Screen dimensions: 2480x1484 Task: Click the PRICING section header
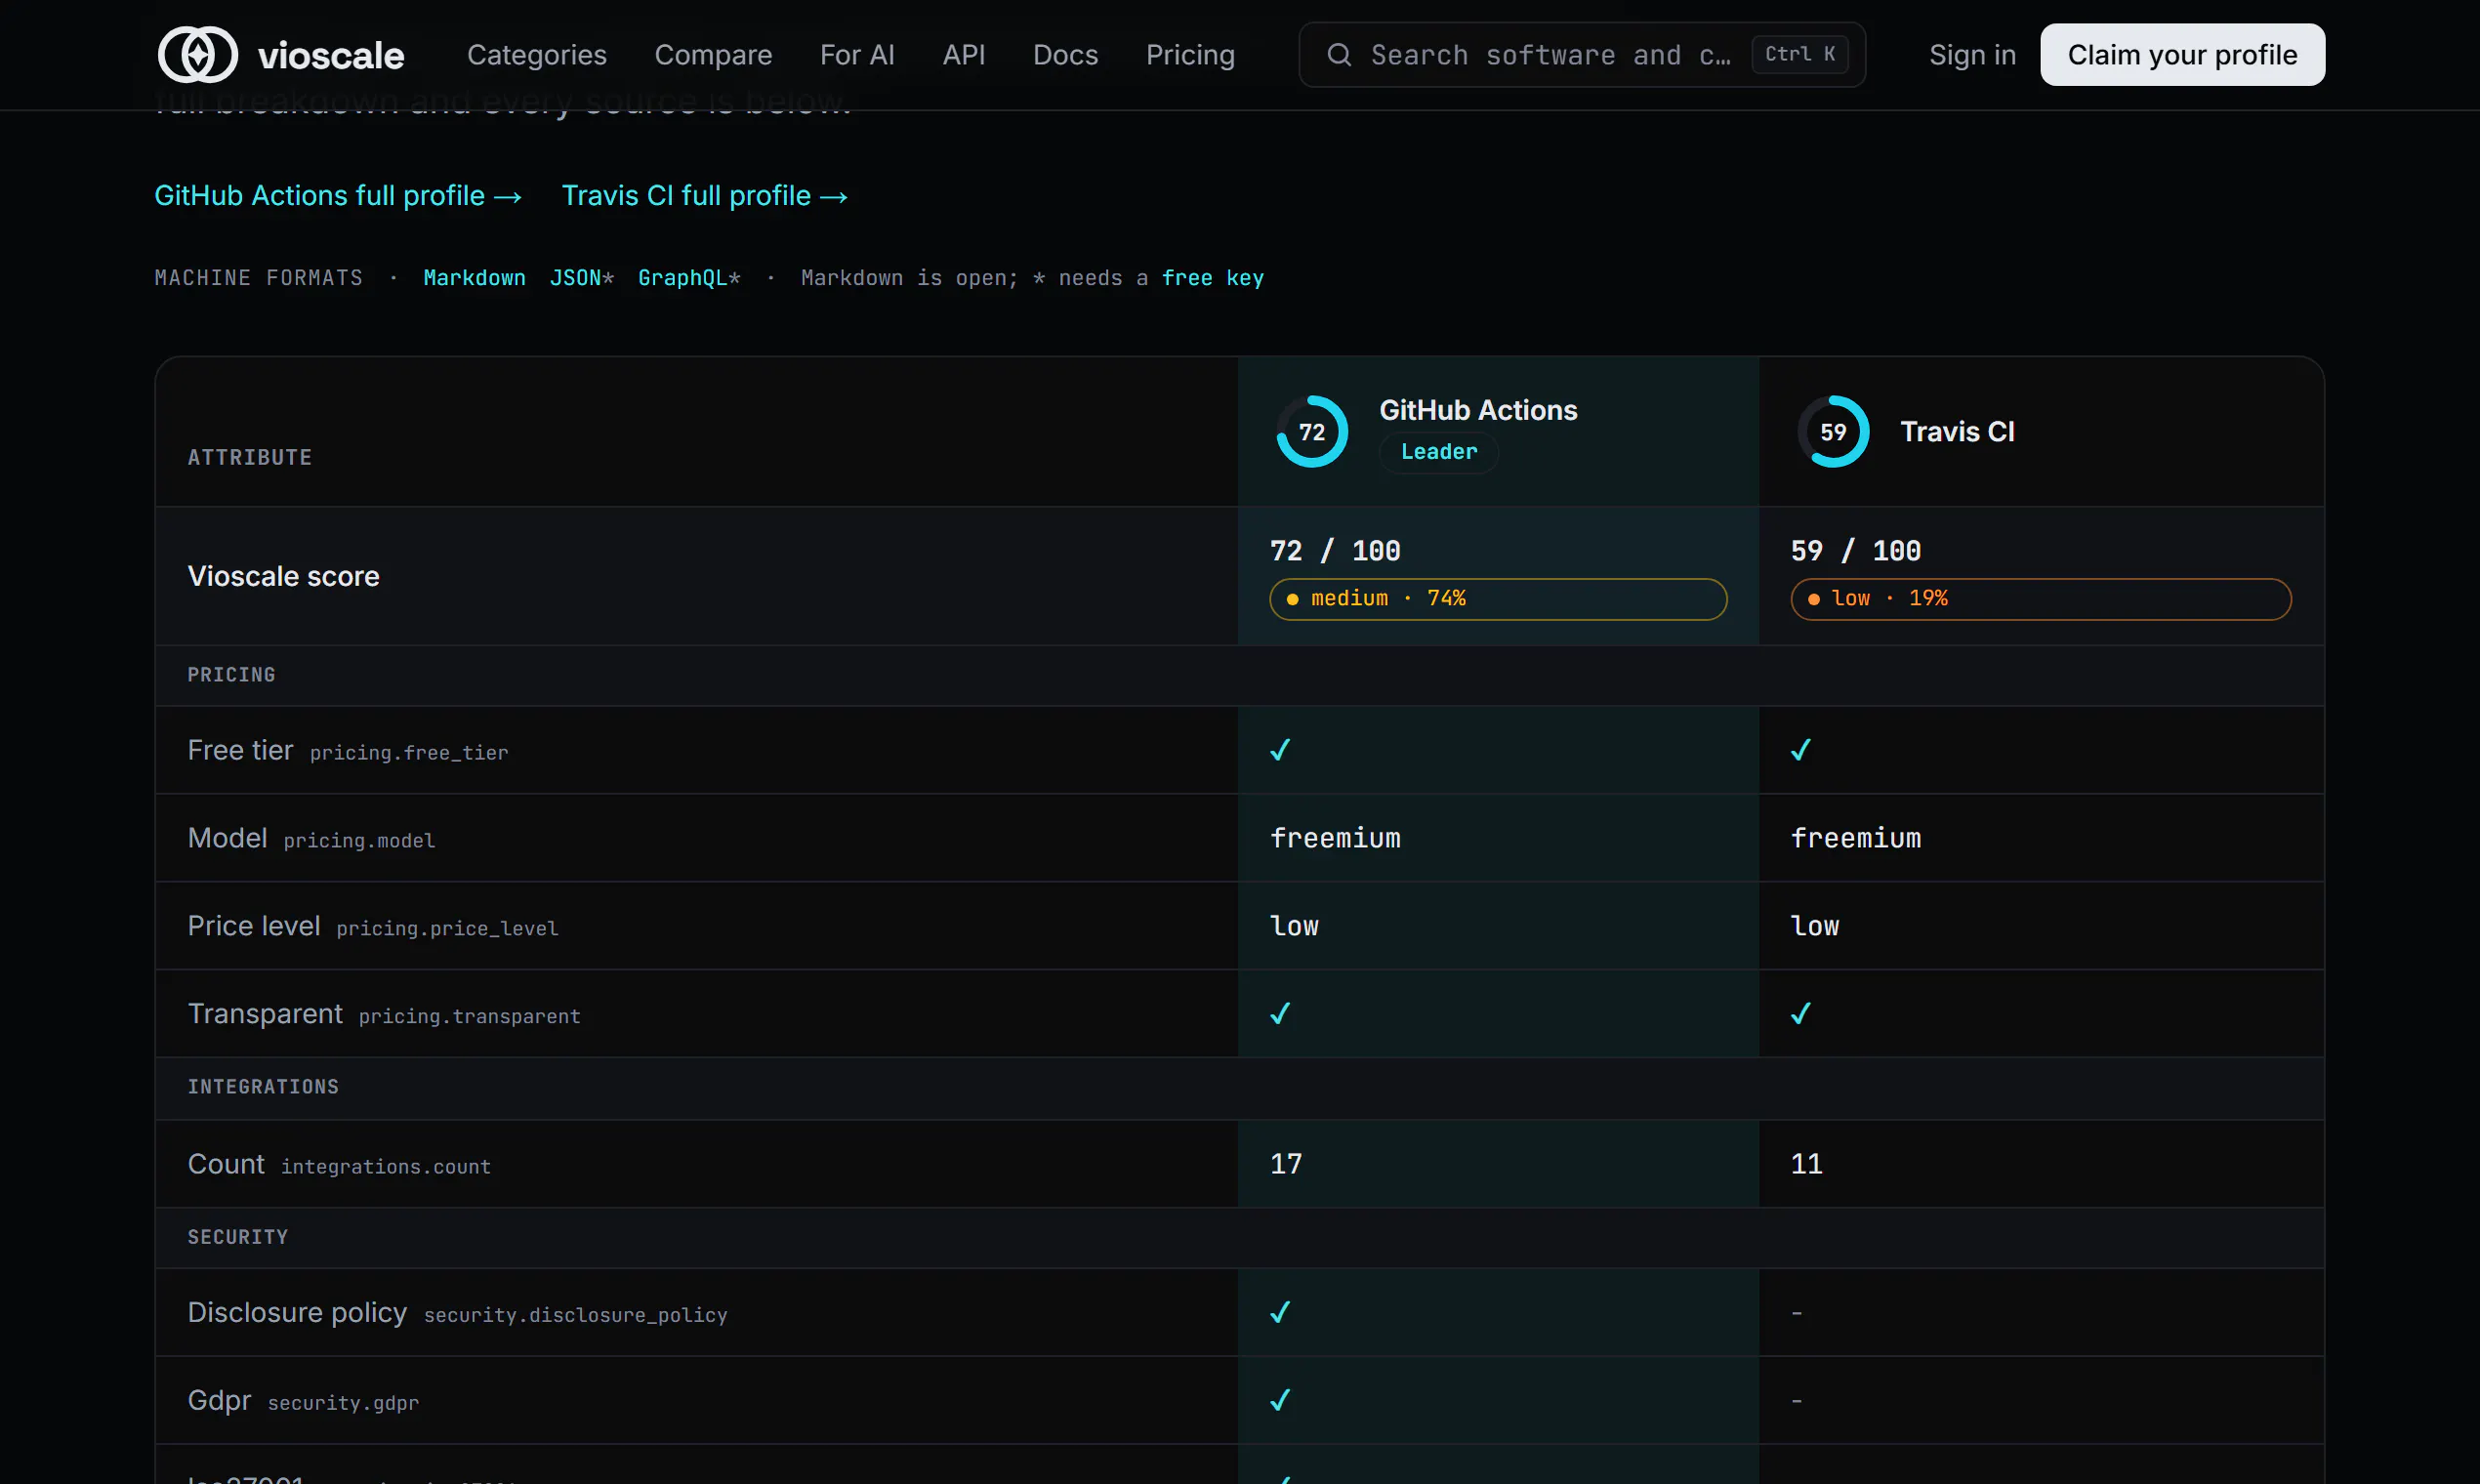point(231,675)
